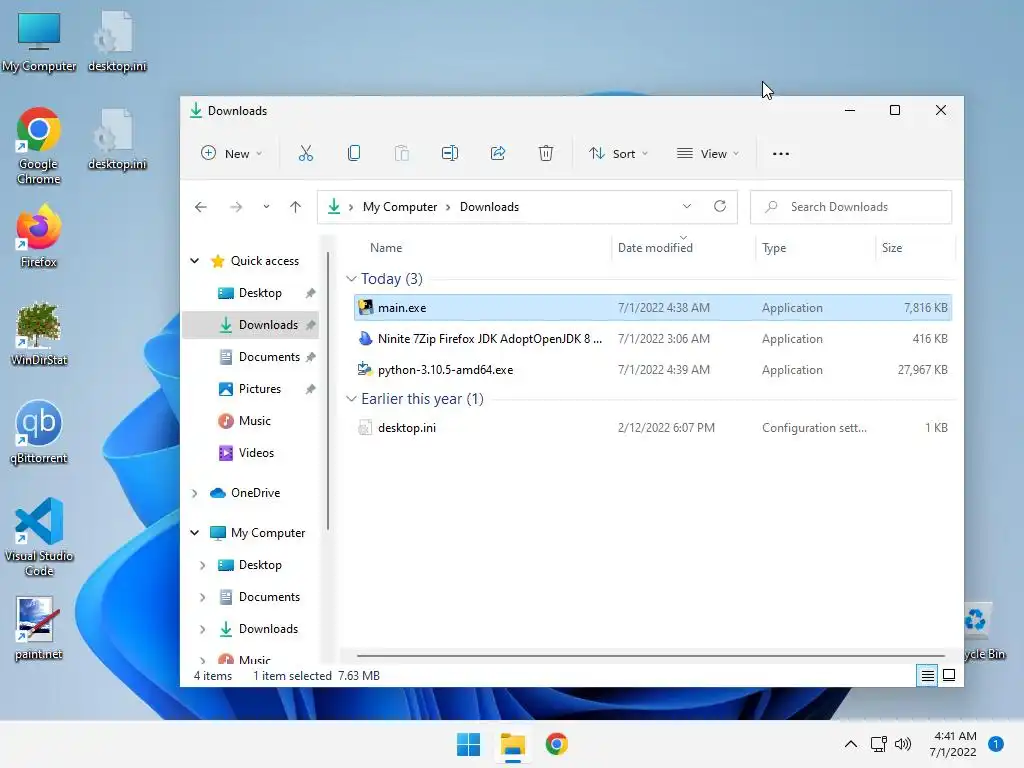Collapse the Today (3) group
Viewport: 1024px width, 768px height.
click(351, 279)
